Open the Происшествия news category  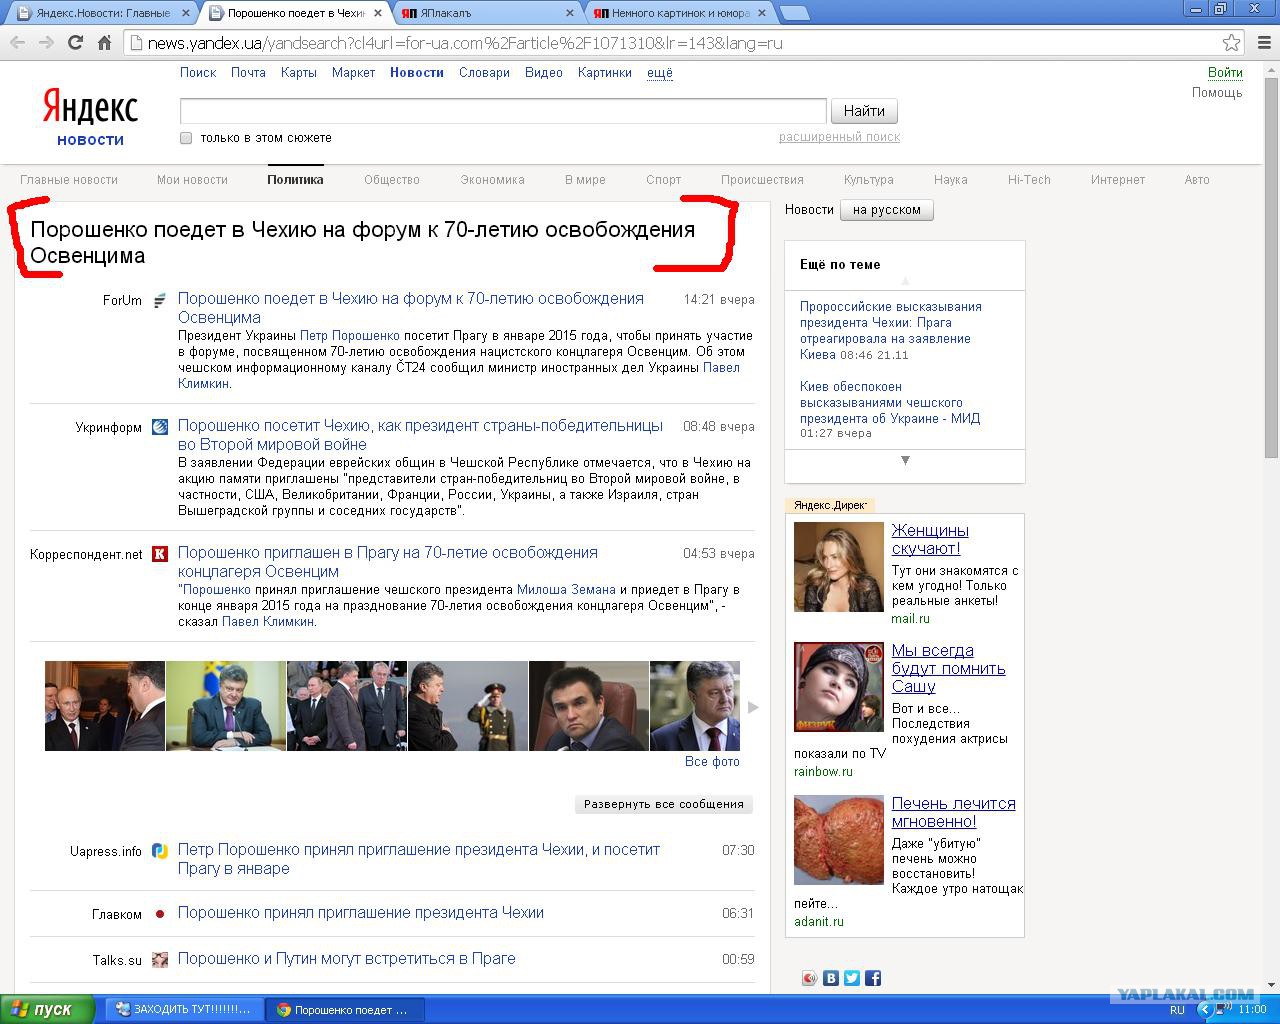click(x=762, y=180)
